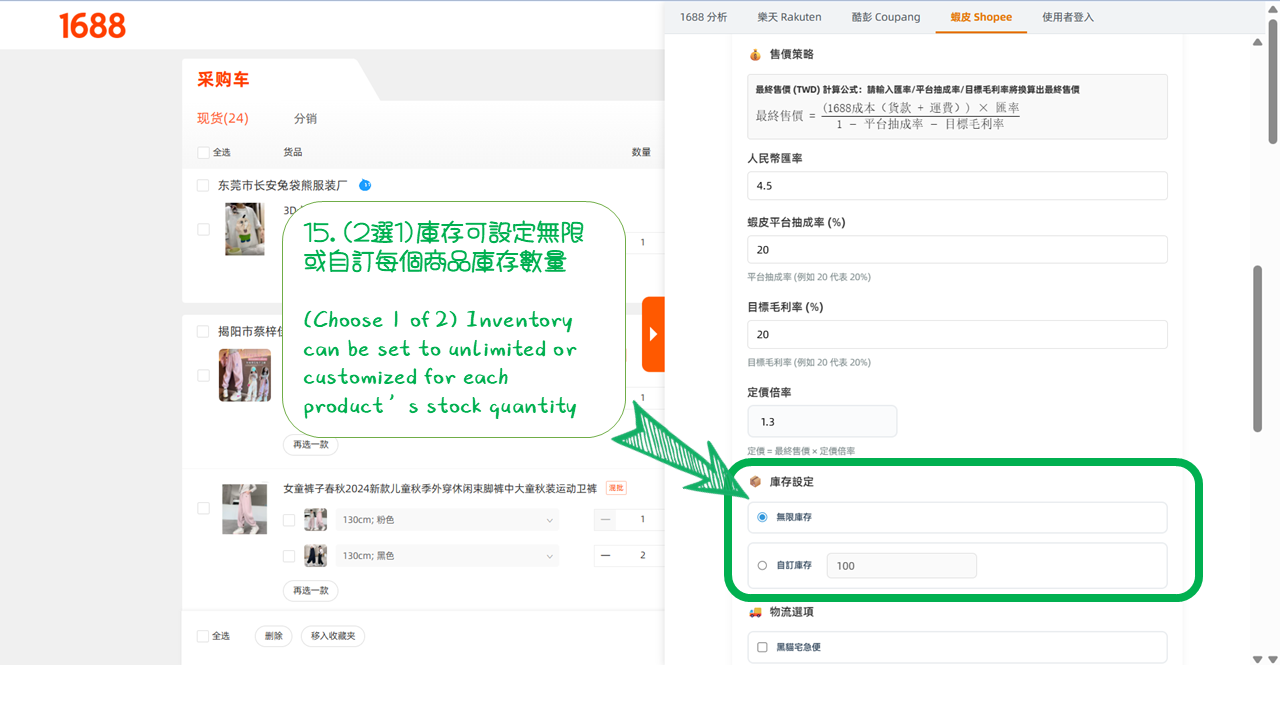Enable the 黑貓宅急便 shipping checkbox
The height and width of the screenshot is (720, 1280).
pyautogui.click(x=762, y=647)
